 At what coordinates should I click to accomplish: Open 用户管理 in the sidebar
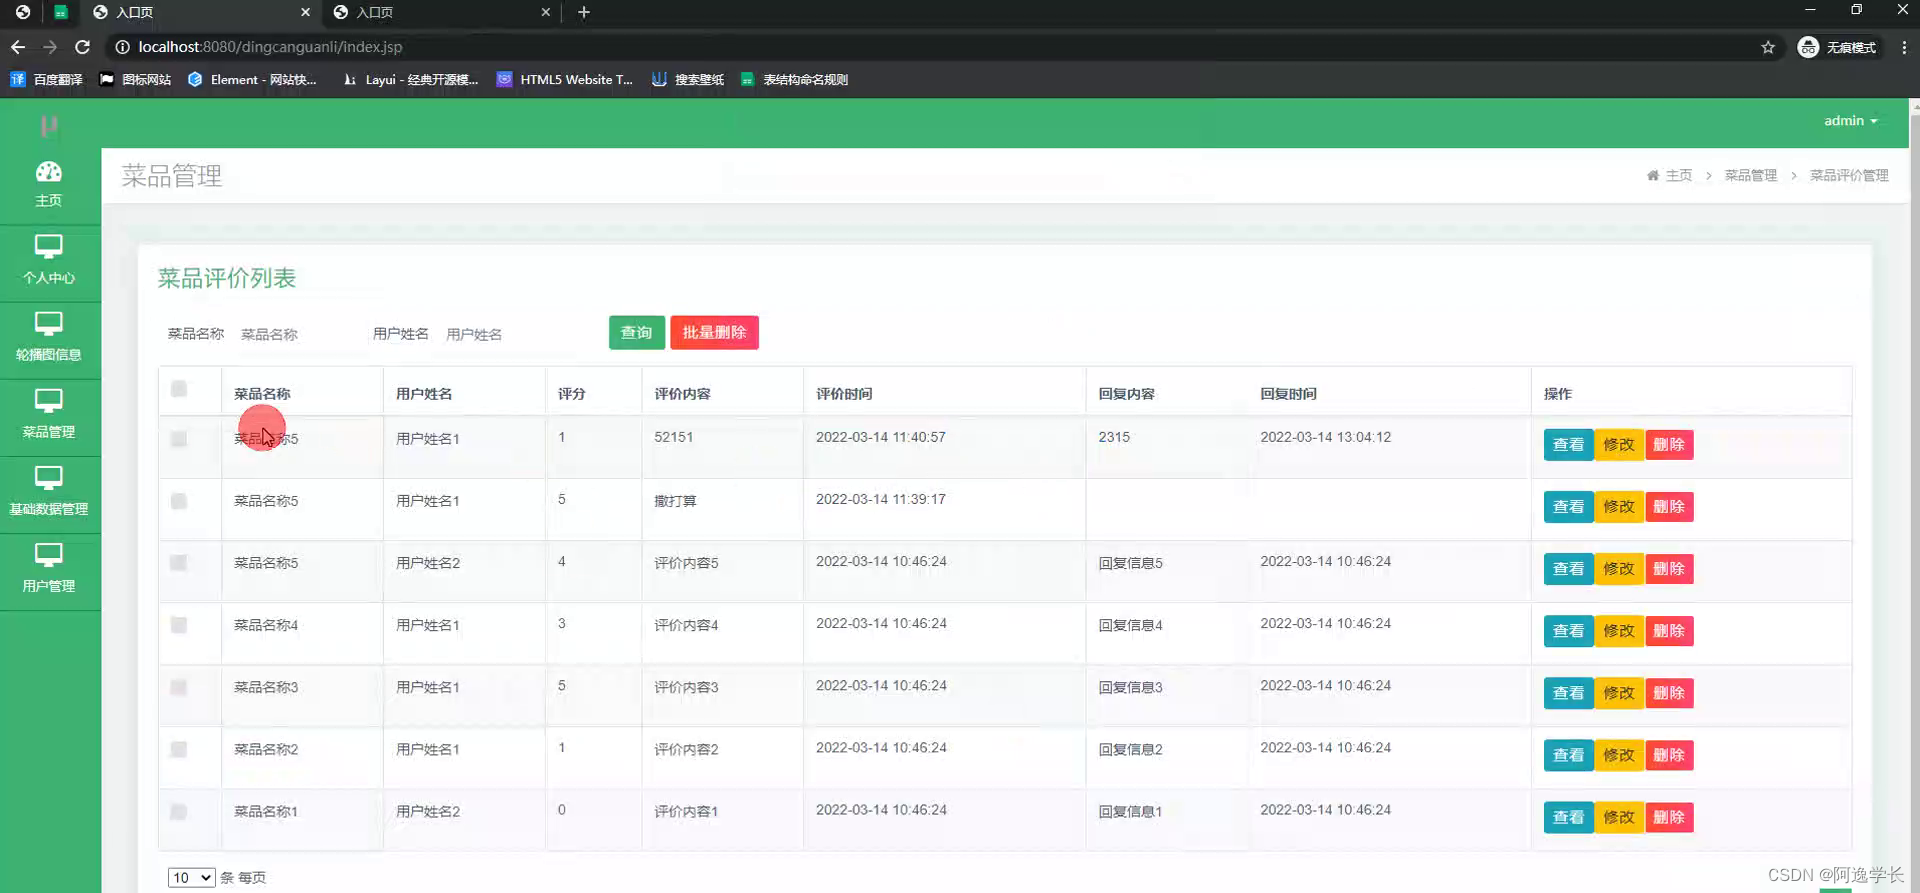point(48,569)
